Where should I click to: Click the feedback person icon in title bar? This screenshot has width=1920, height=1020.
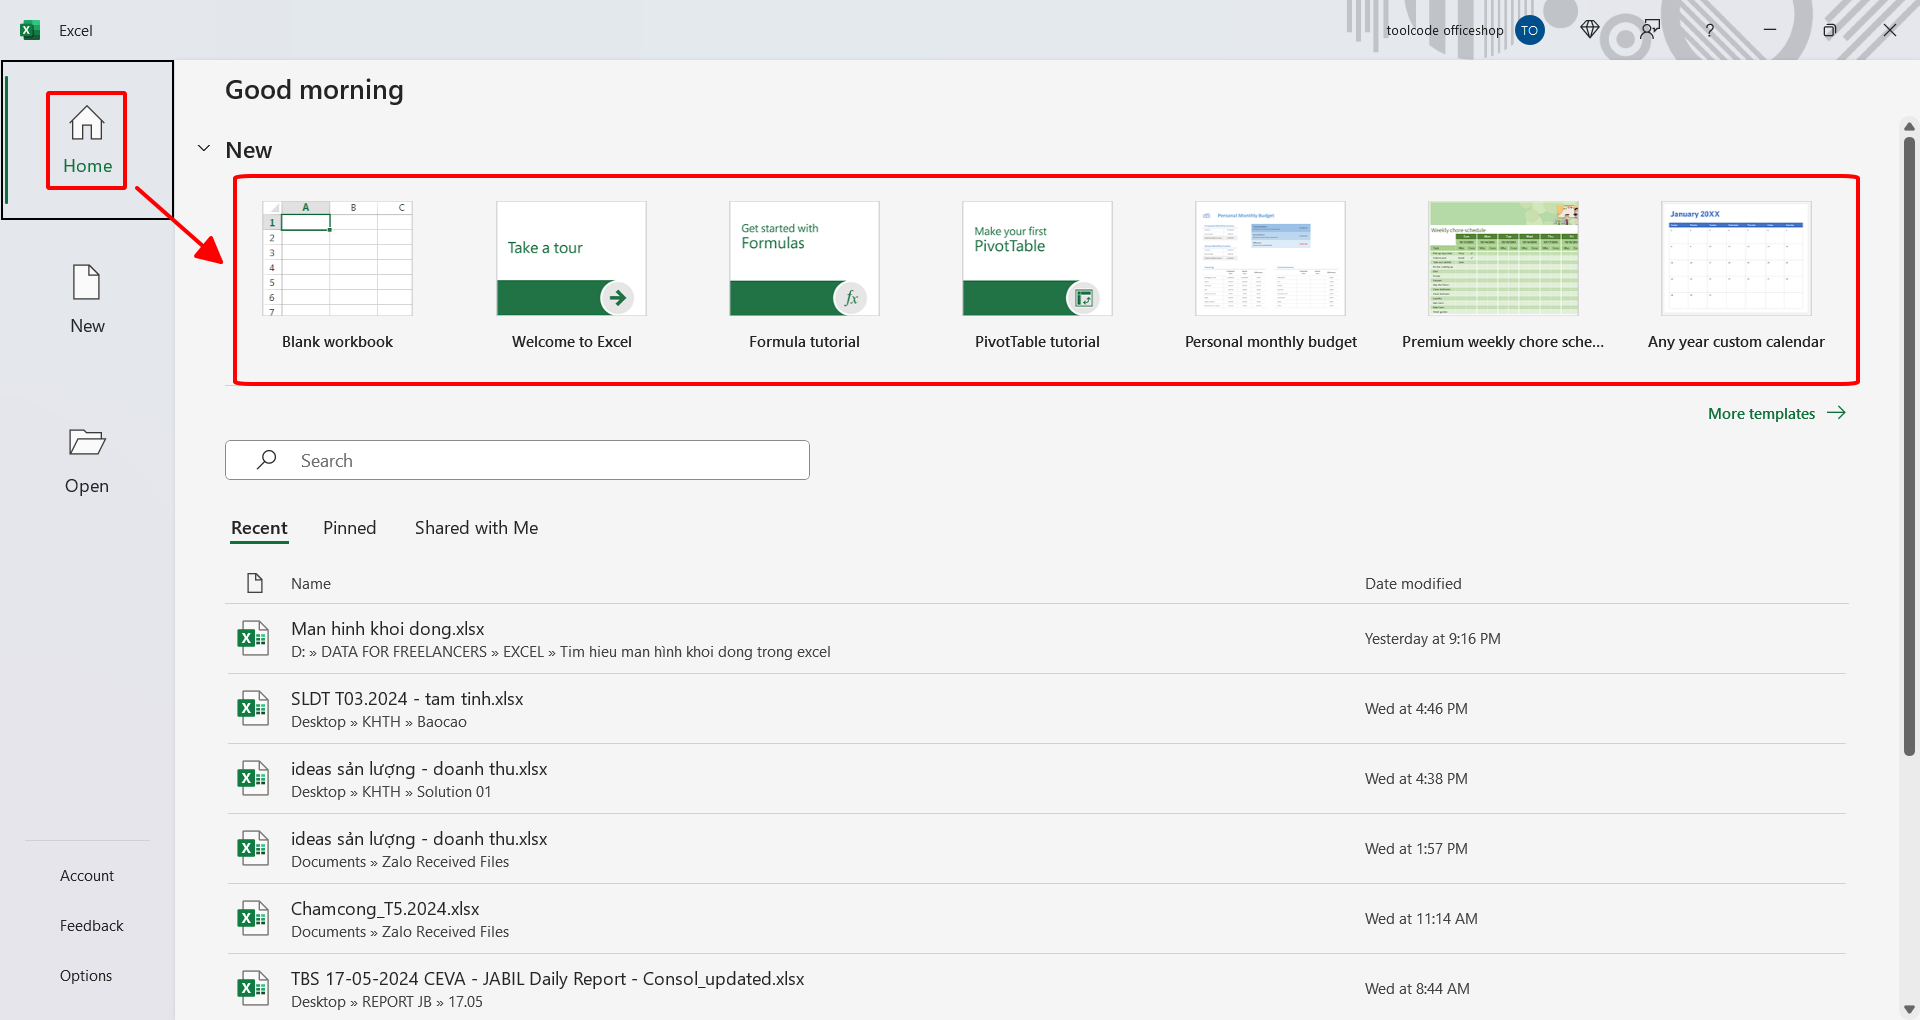[1650, 30]
